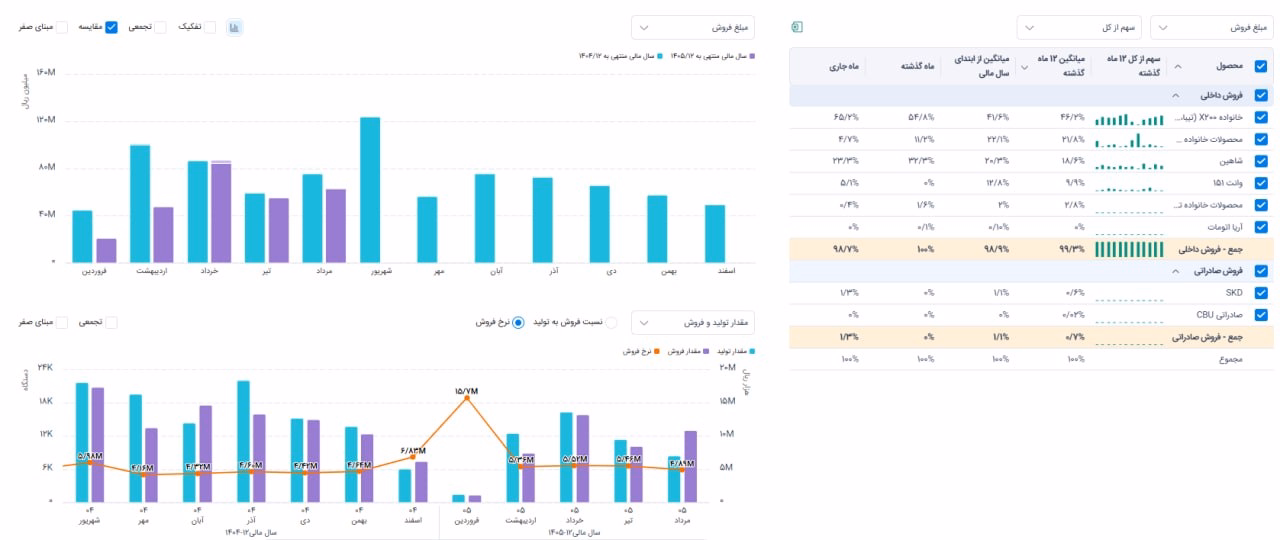Collapse the فروش داخلی group chevron
The image size is (1280, 540).
(x=1176, y=96)
